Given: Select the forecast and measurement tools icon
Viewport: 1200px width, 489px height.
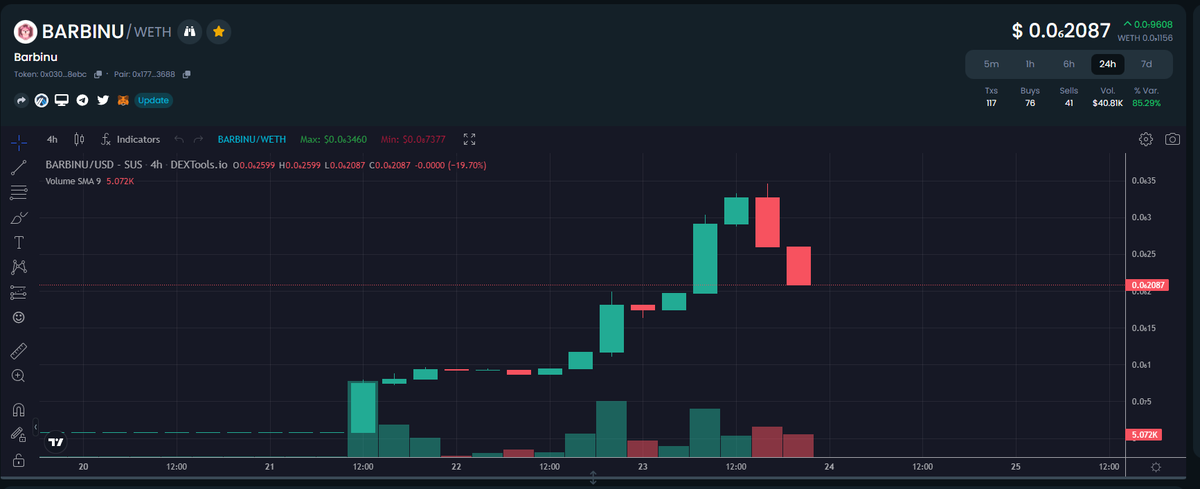Looking at the screenshot, I should [18, 292].
